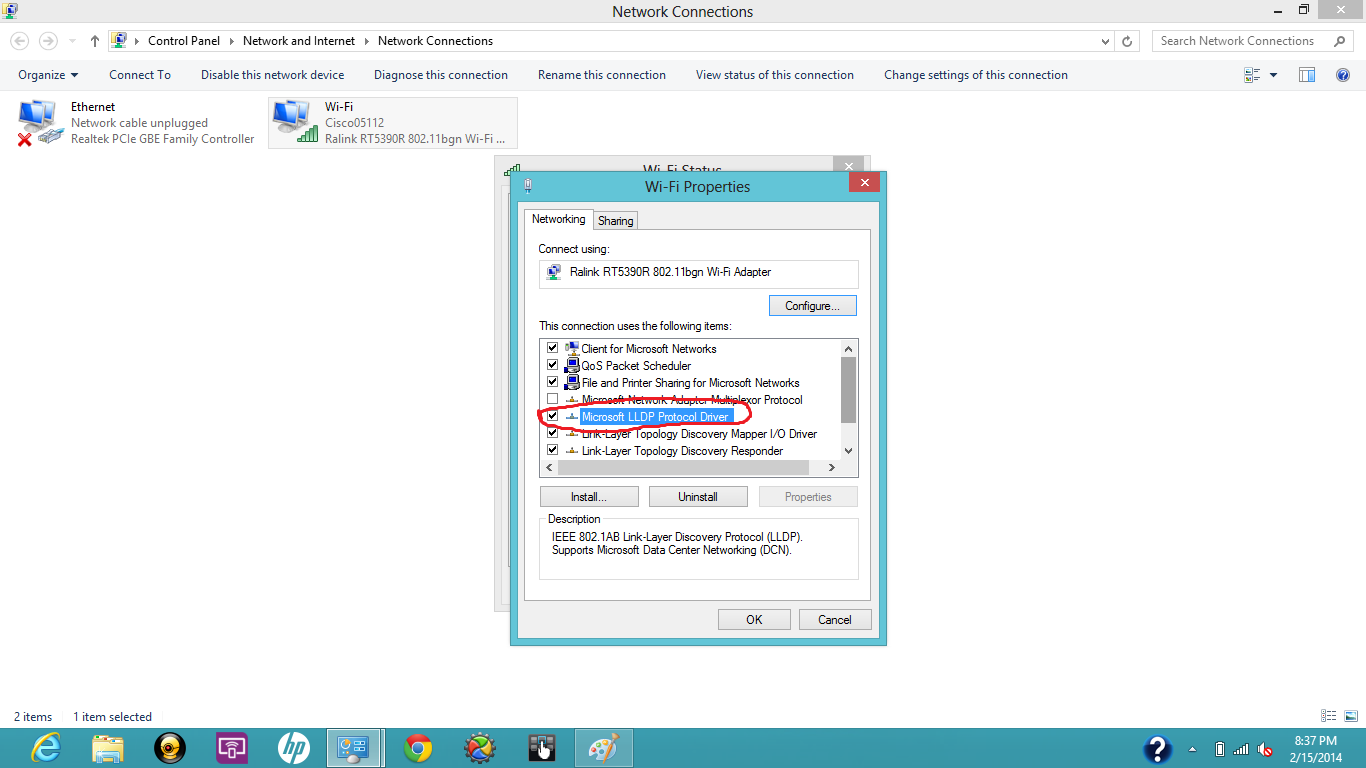
Task: Click the Uninstall button
Action: click(698, 497)
